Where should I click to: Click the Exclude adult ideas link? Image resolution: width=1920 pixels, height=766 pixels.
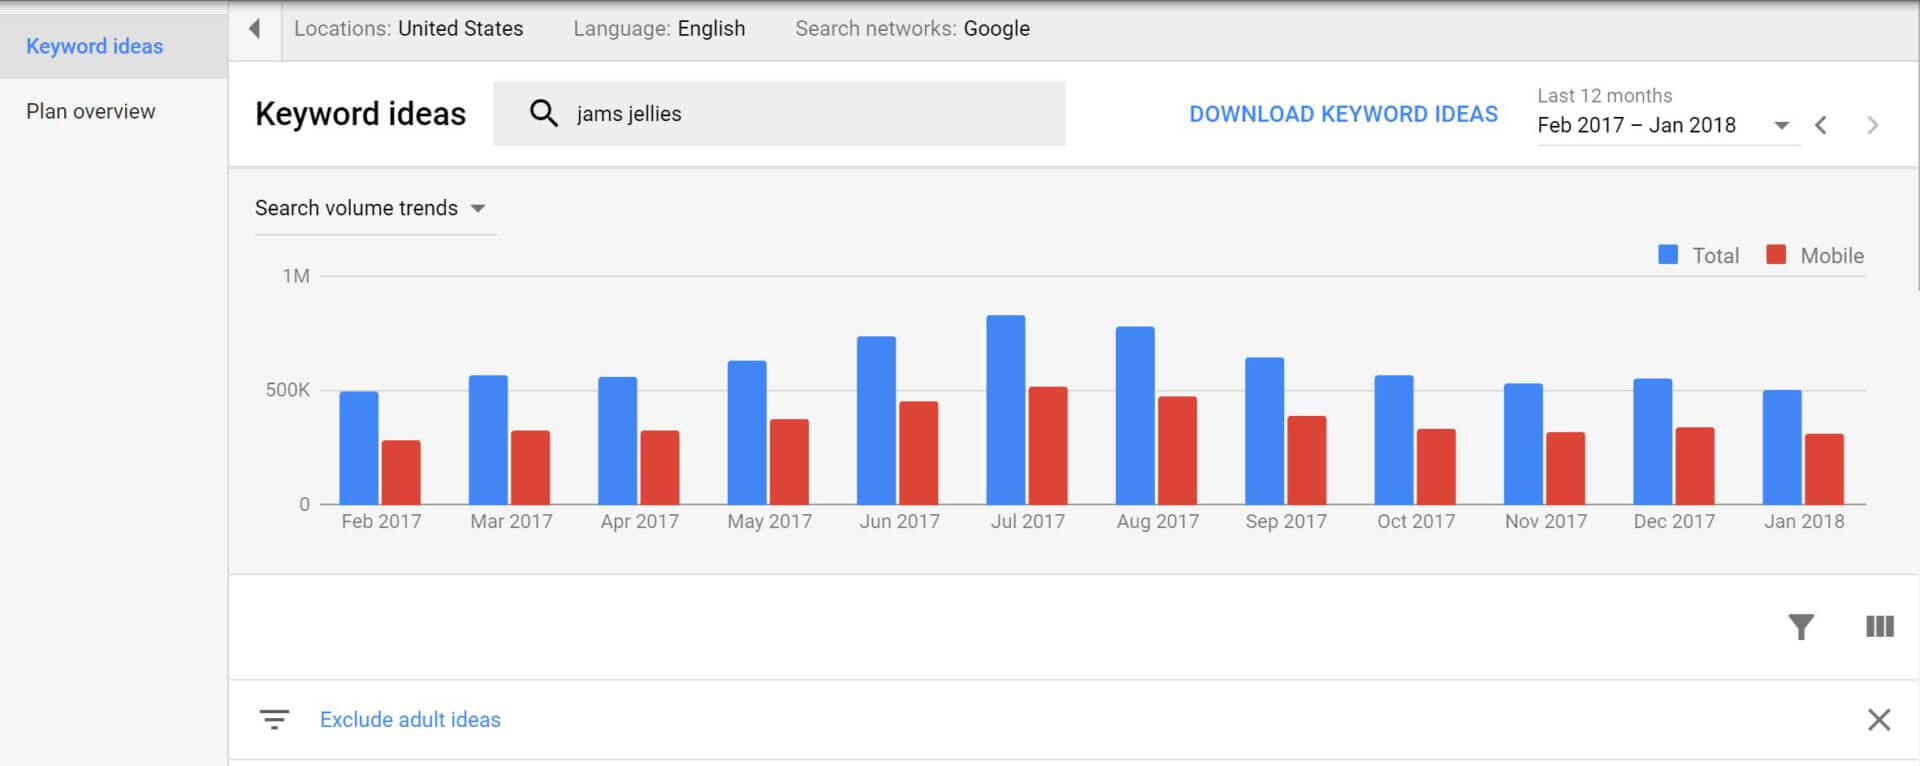coord(410,719)
